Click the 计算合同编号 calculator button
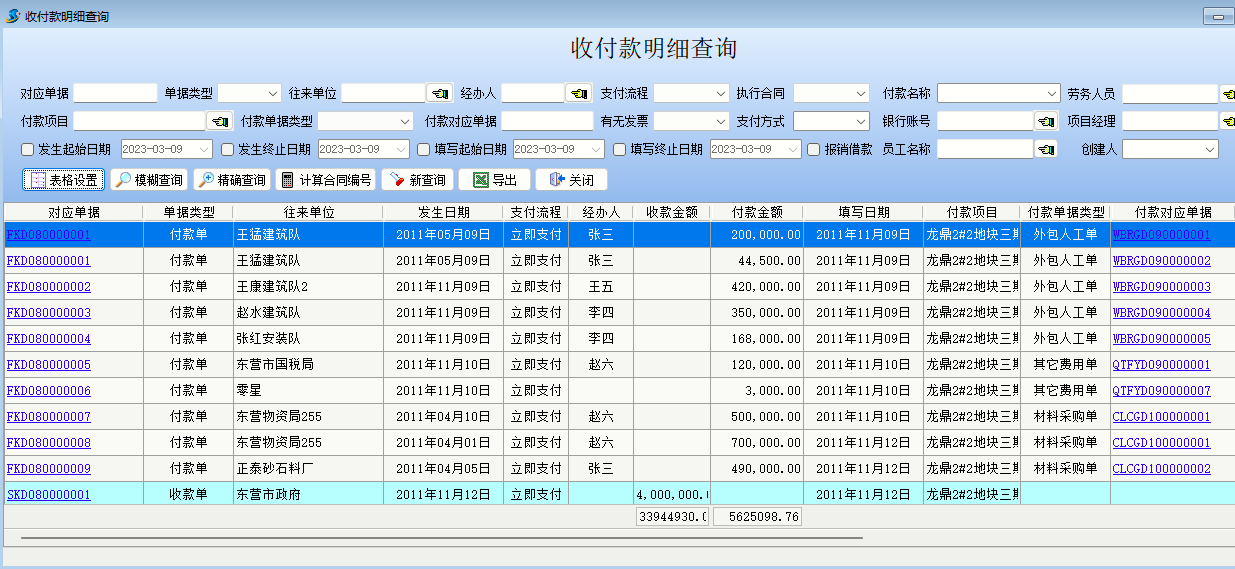 (325, 180)
